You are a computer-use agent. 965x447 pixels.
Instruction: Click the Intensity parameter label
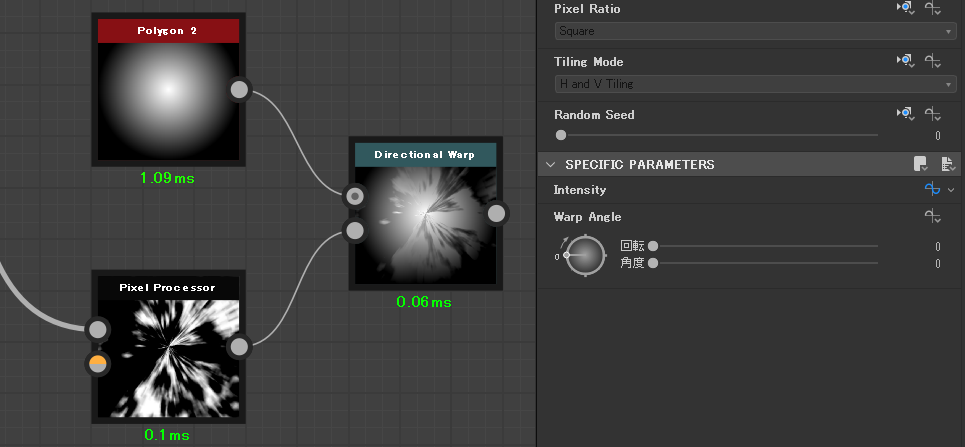click(x=580, y=190)
